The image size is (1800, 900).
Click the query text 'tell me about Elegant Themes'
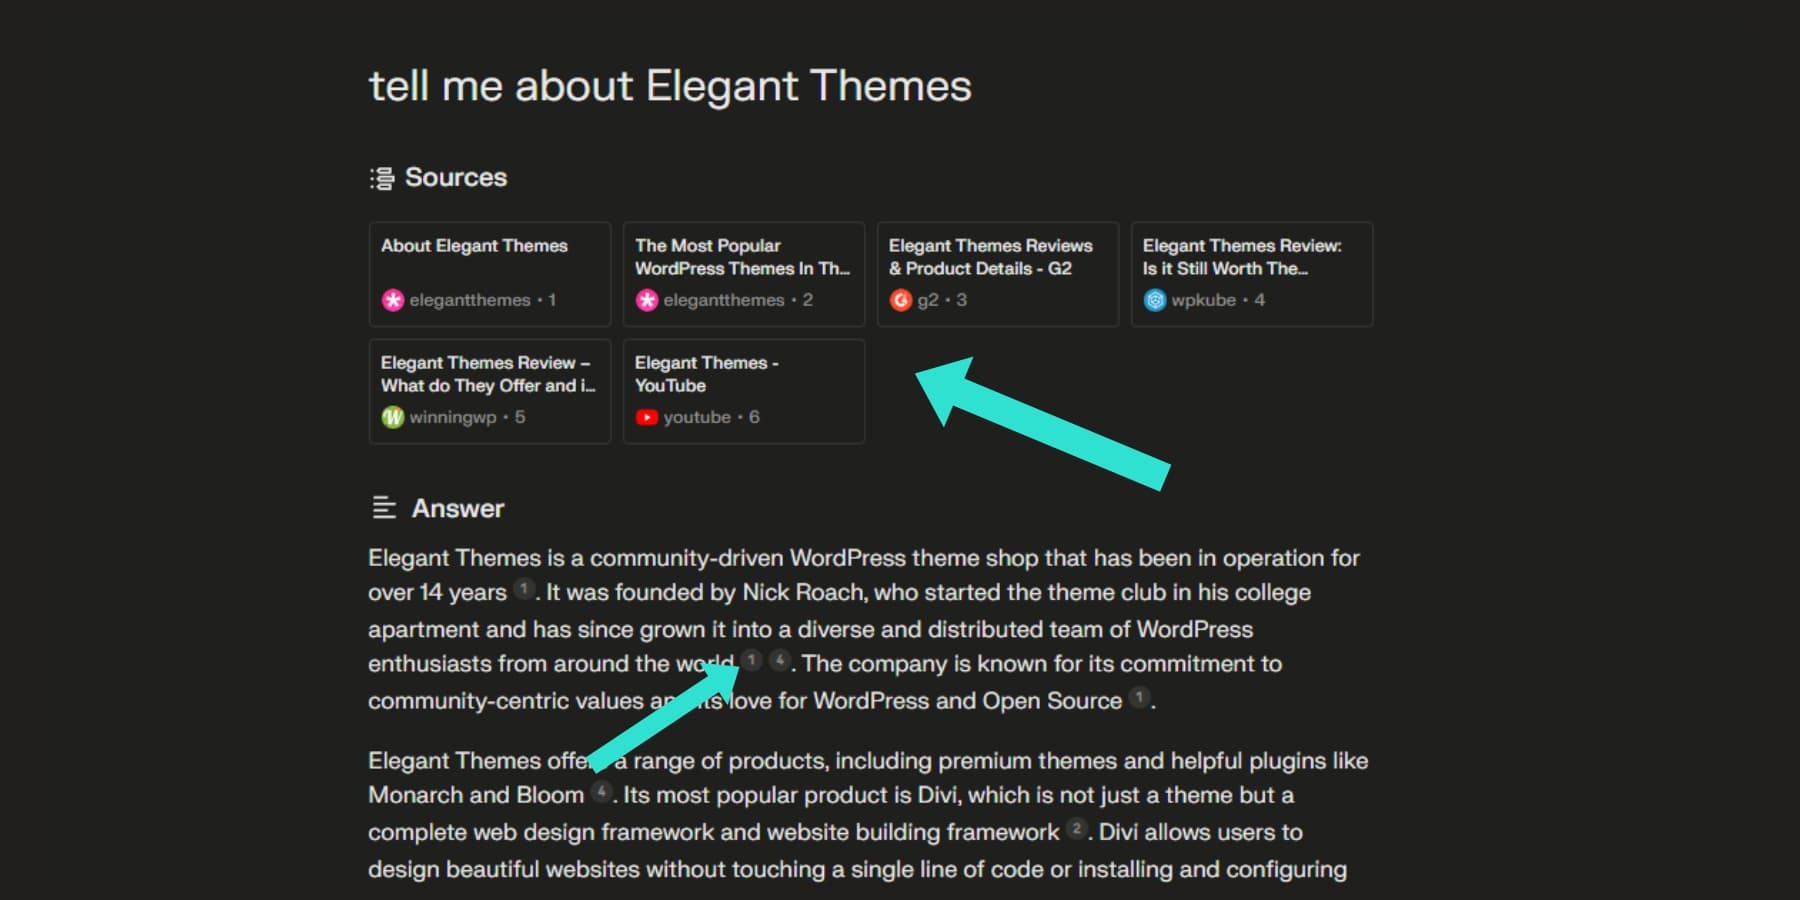[x=670, y=86]
